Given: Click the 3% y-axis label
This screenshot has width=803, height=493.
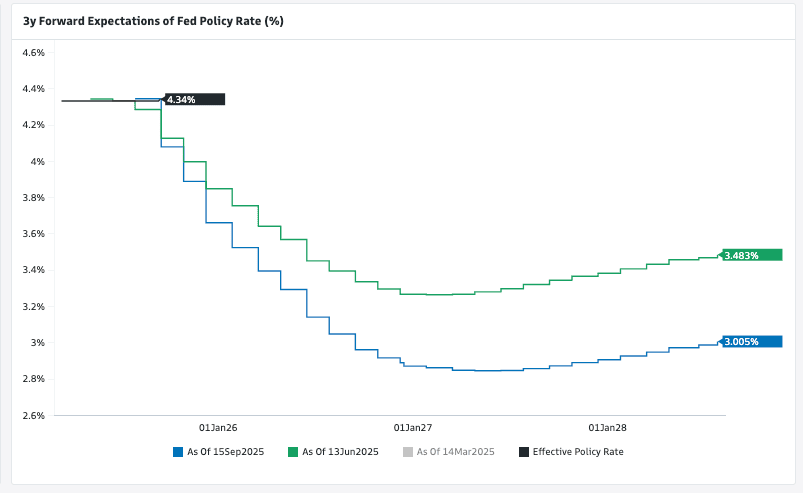Looking at the screenshot, I should (x=38, y=343).
